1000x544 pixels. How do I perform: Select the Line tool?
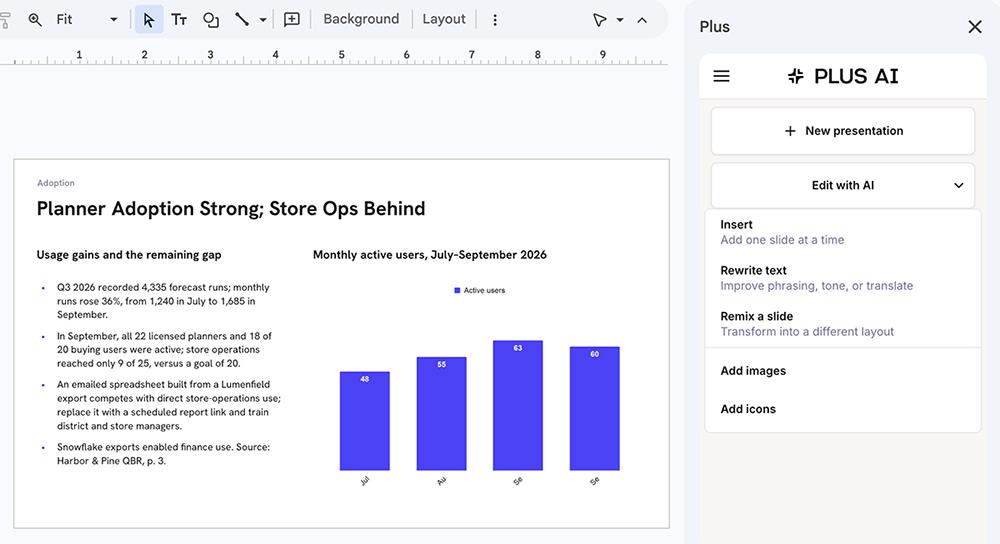[x=242, y=20]
